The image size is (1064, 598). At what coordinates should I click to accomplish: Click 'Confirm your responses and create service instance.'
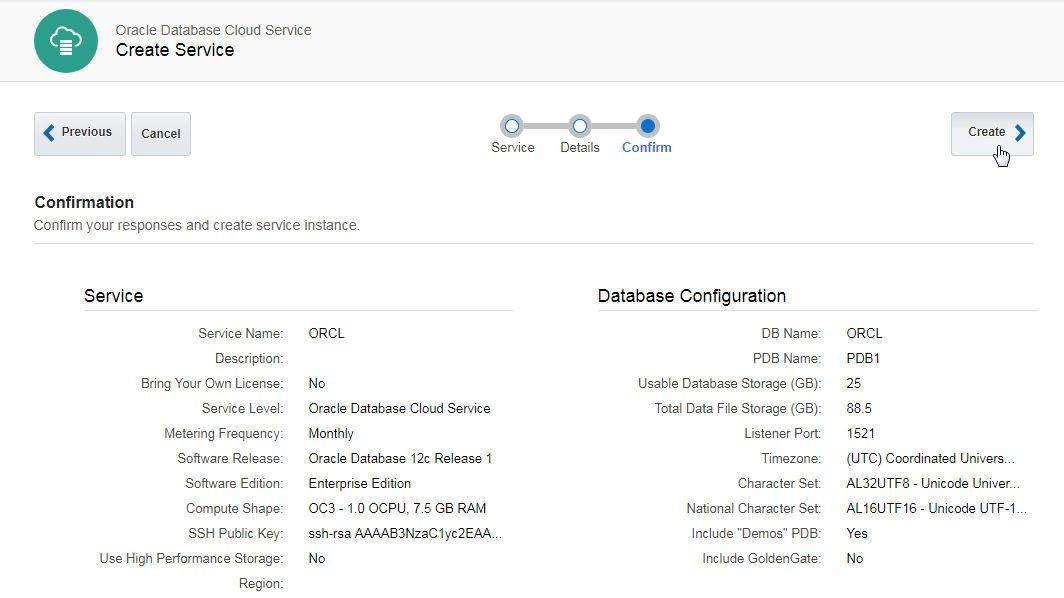tap(197, 225)
